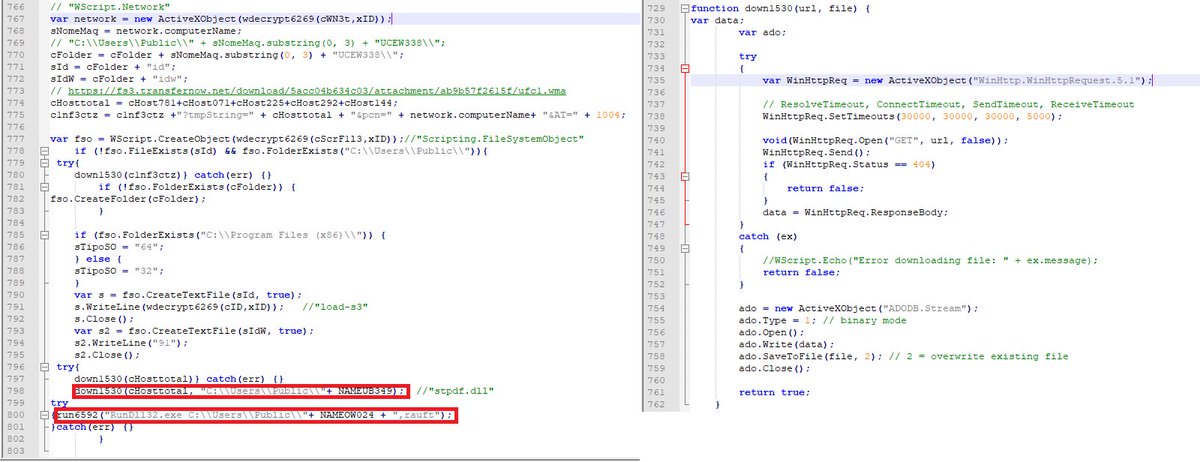Collapse the try brace fold at line 734
The width and height of the screenshot is (1200, 462).
pos(684,68)
